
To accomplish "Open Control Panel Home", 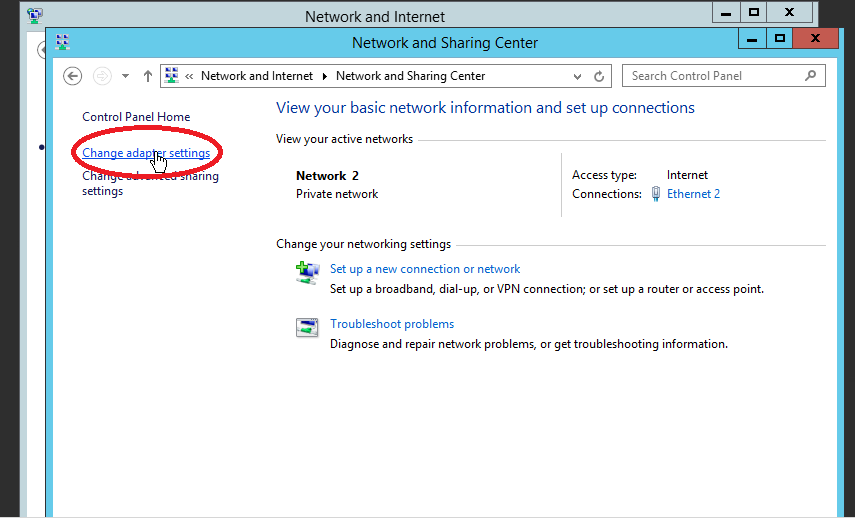I will tap(136, 117).
